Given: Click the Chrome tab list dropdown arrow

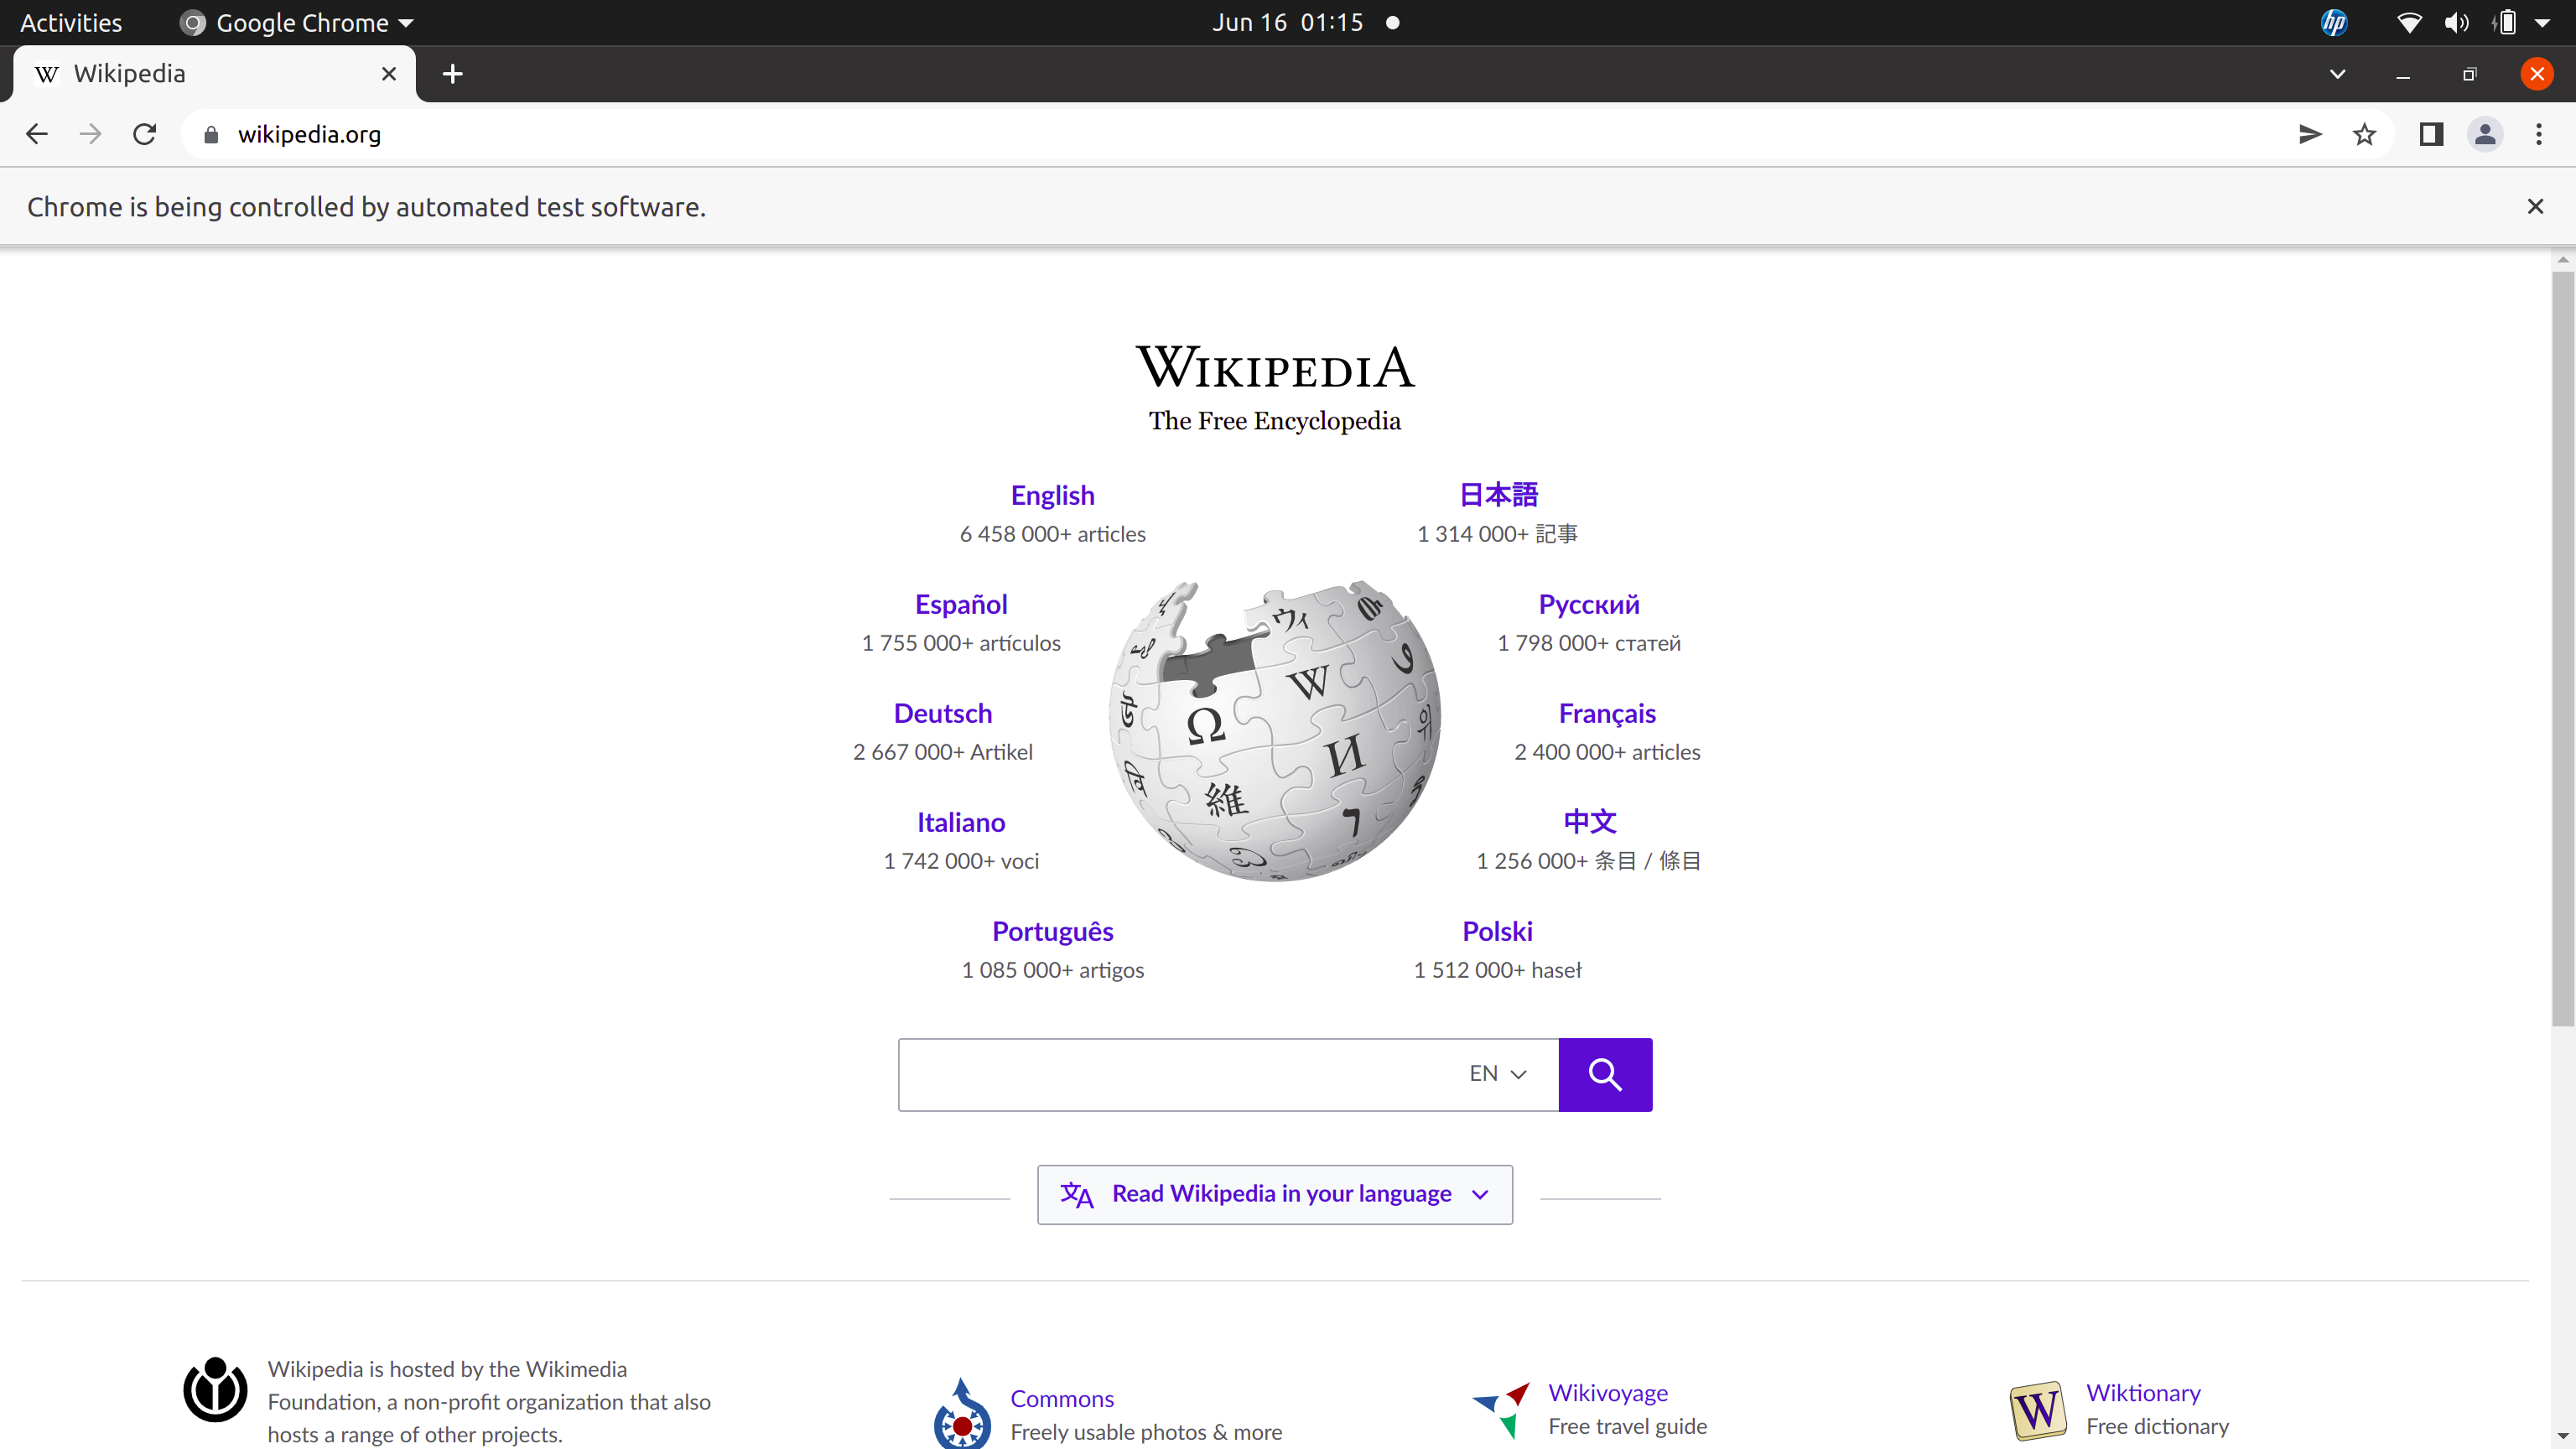Looking at the screenshot, I should (2335, 73).
